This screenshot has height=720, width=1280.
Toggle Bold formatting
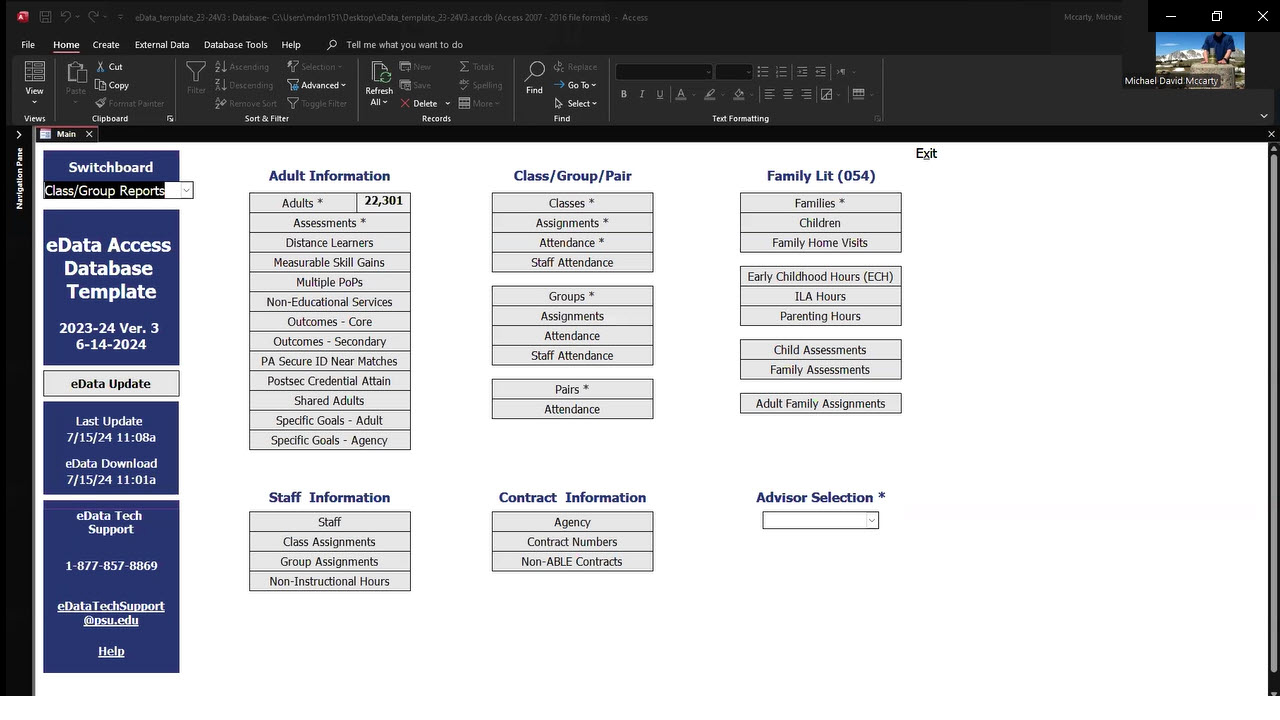pos(624,94)
